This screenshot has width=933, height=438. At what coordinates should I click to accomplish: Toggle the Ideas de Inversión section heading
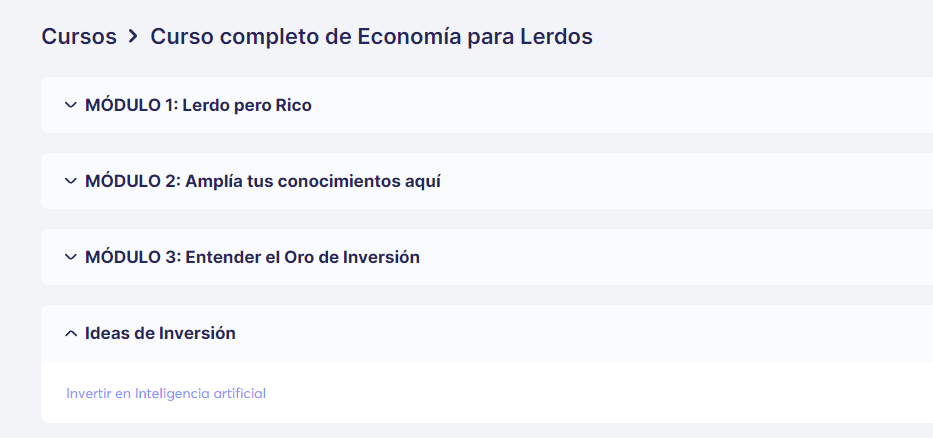160,333
